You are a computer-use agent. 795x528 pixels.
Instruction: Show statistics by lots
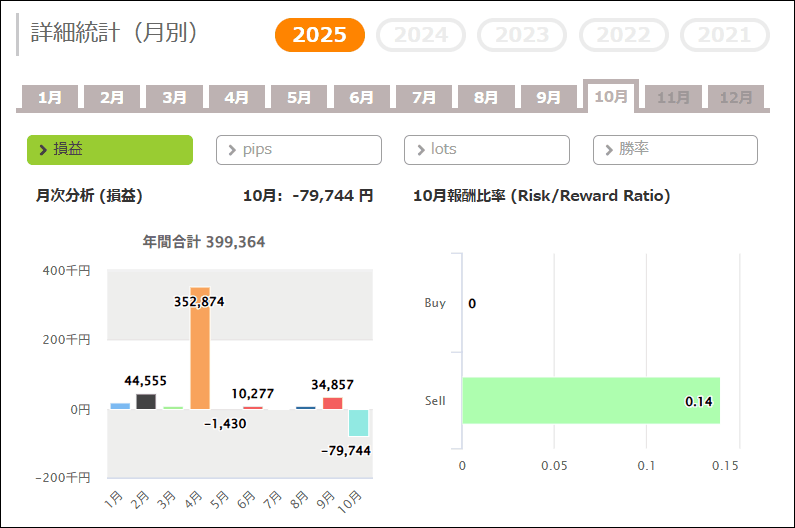click(x=487, y=150)
